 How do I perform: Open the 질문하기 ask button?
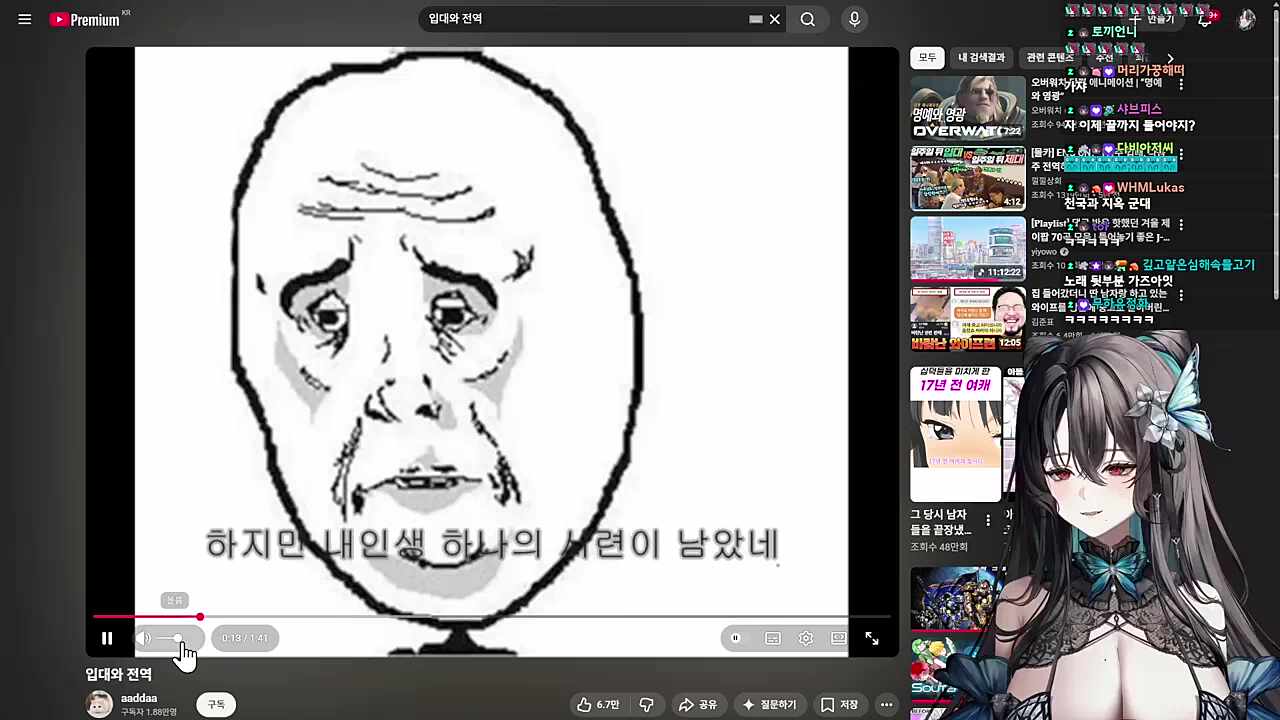(x=768, y=705)
